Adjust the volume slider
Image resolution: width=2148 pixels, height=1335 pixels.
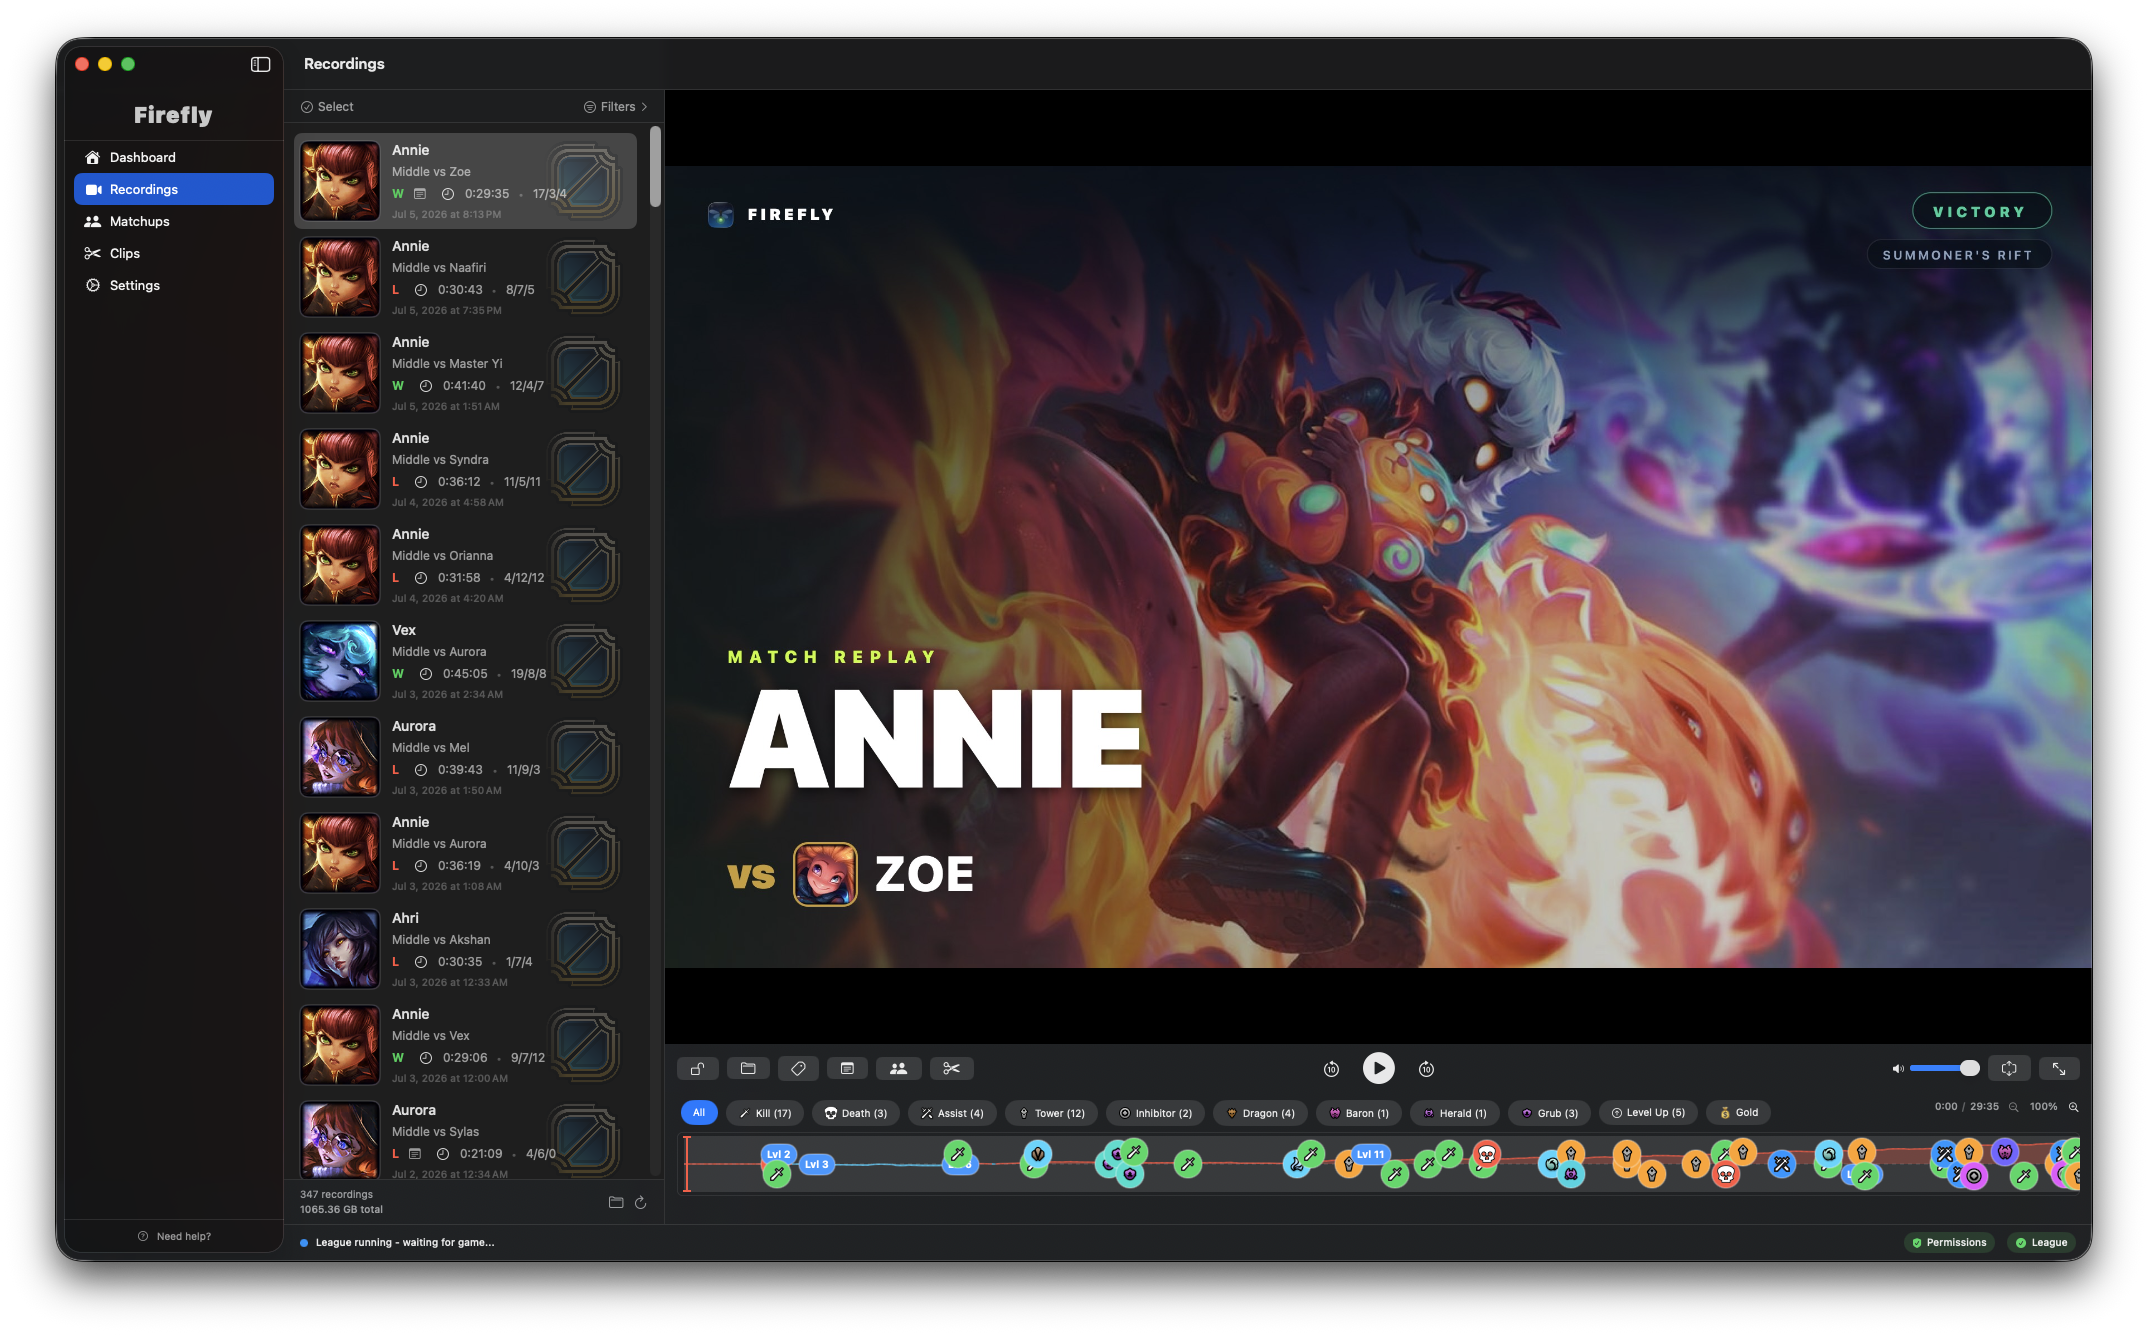click(1944, 1069)
